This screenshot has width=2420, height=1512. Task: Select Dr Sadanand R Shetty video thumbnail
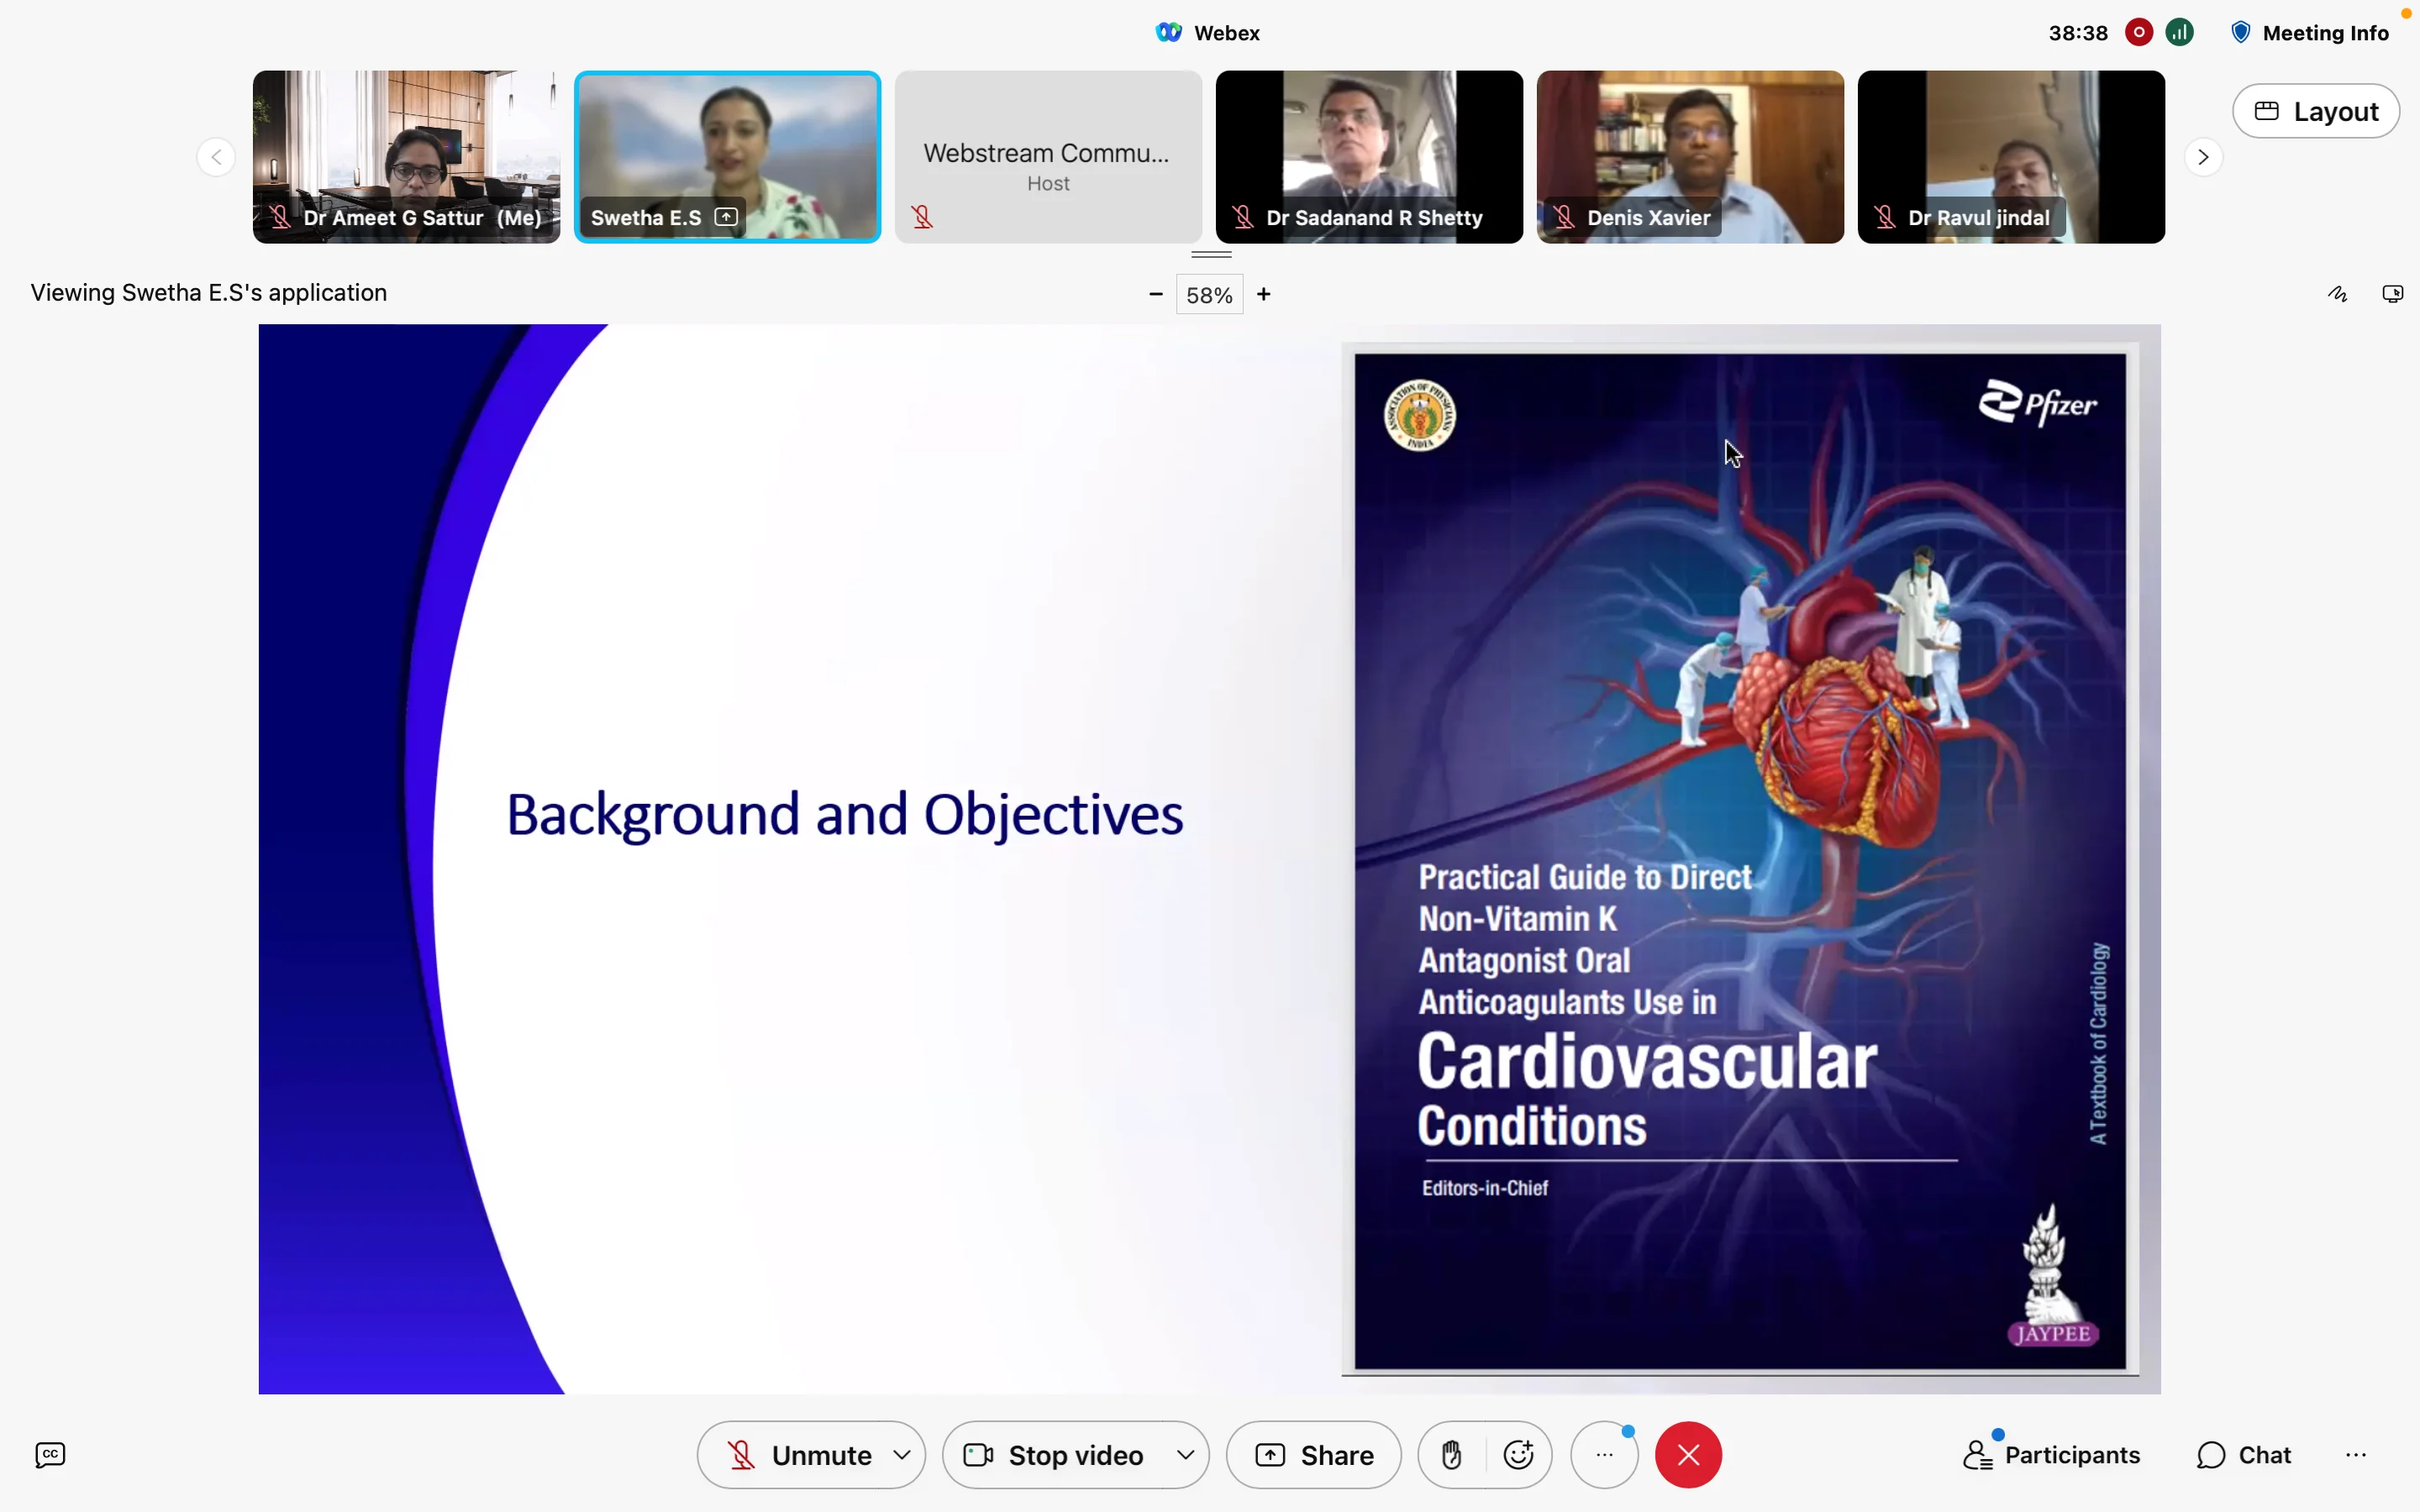click(1369, 157)
